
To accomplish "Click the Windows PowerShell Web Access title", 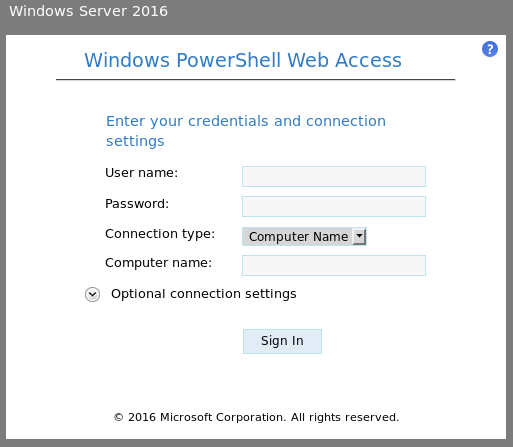I will [243, 60].
